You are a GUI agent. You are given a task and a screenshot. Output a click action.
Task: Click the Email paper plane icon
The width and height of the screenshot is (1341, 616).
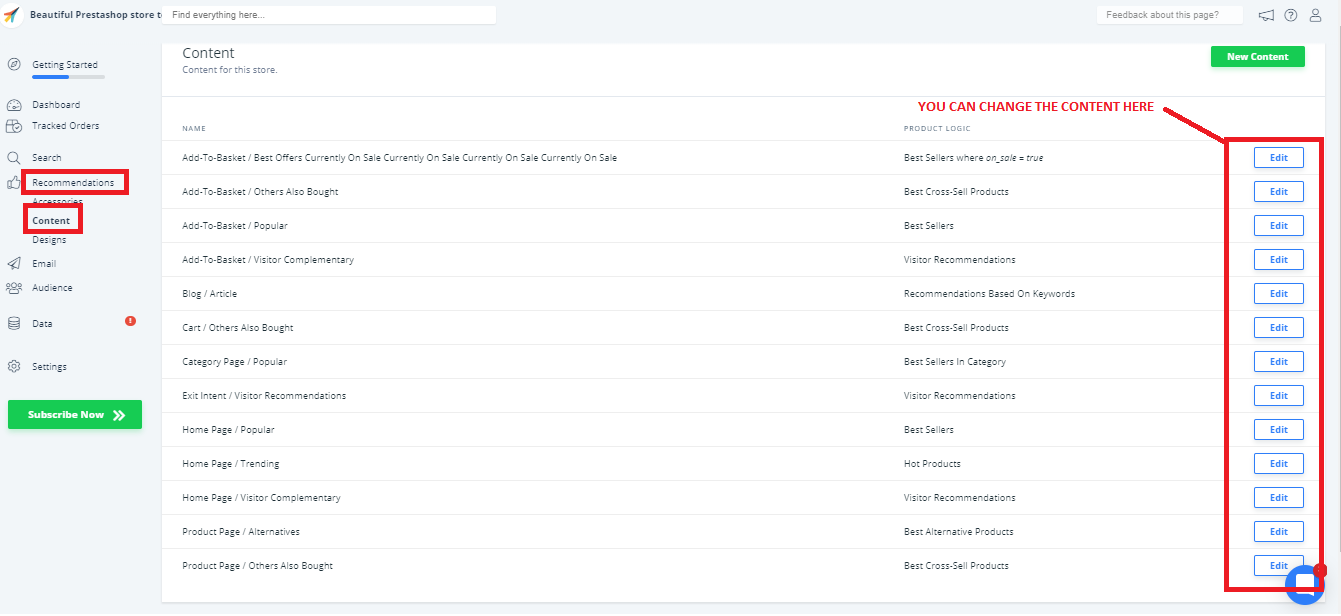click(14, 264)
